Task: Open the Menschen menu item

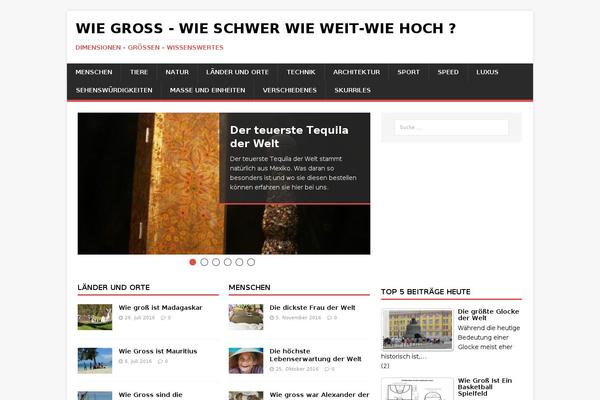Action: click(94, 72)
